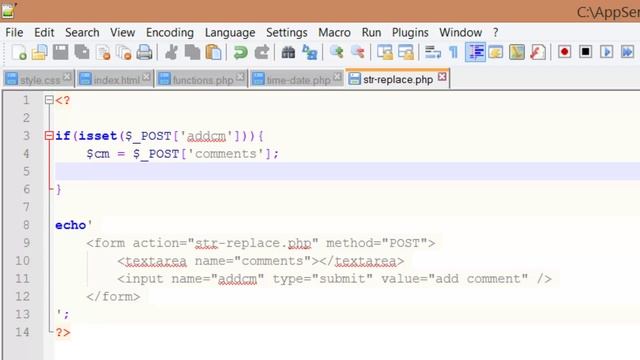Click line number 8 in the margin
The height and width of the screenshot is (360, 640).
coord(26,225)
